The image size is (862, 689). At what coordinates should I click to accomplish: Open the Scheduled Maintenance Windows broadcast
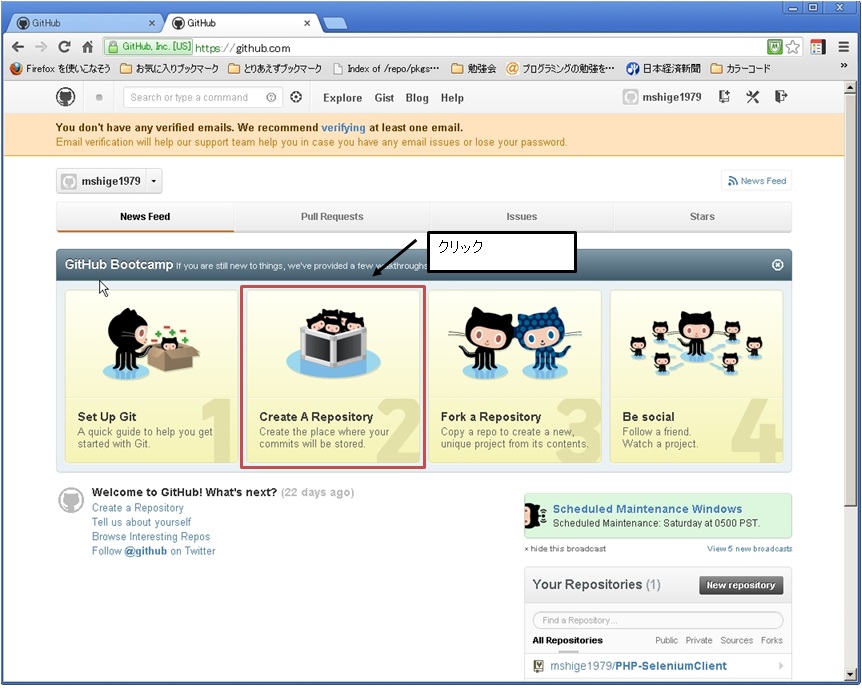tap(647, 509)
